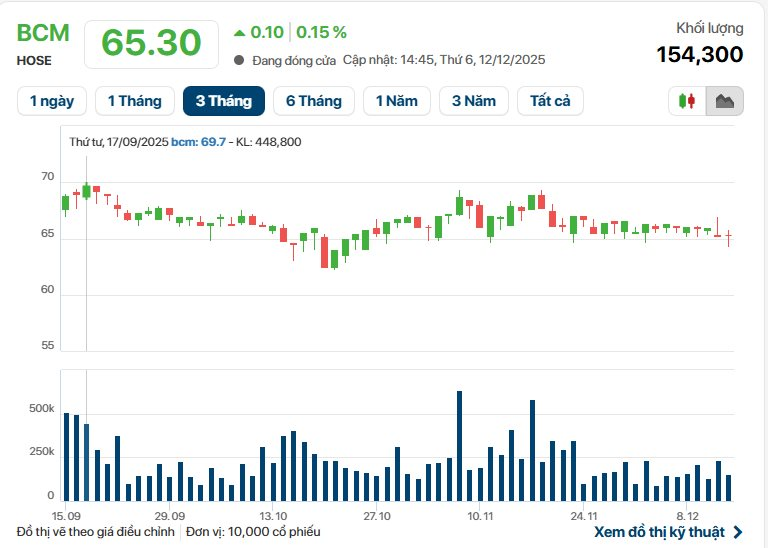Click the 65.30 price box
Image resolution: width=768 pixels, height=548 pixels.
151,43
